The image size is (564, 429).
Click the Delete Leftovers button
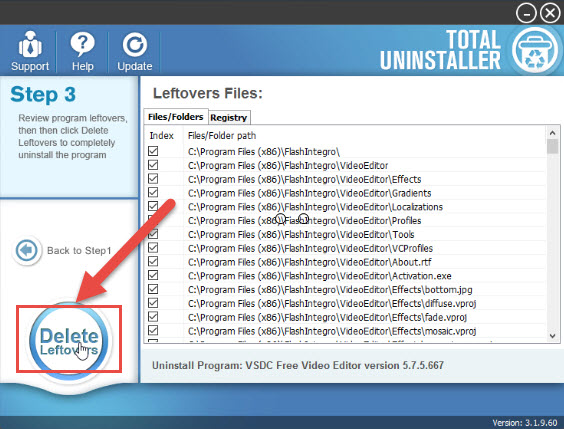(69, 340)
